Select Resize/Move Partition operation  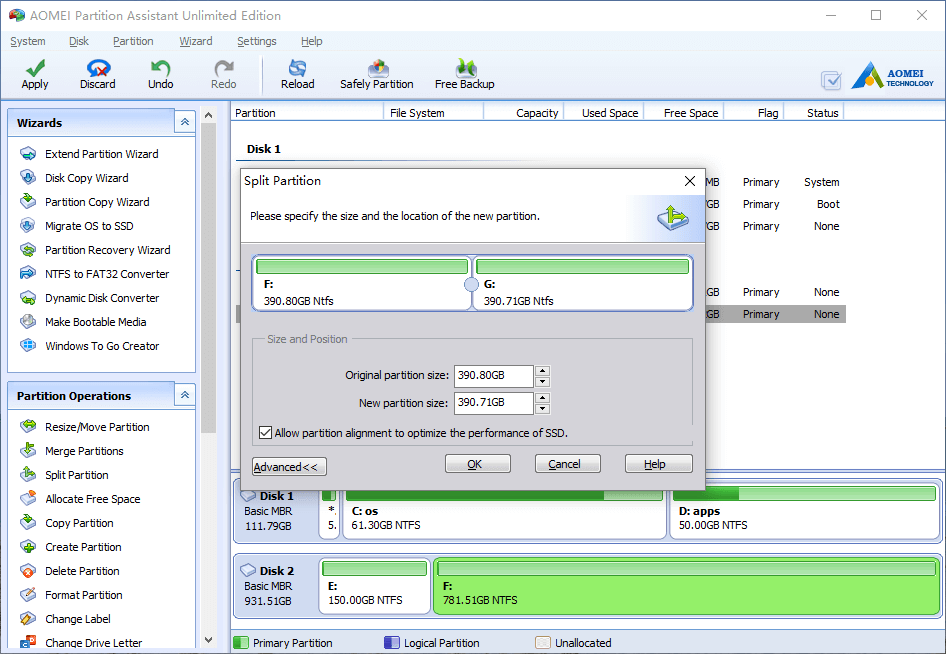(x=97, y=427)
